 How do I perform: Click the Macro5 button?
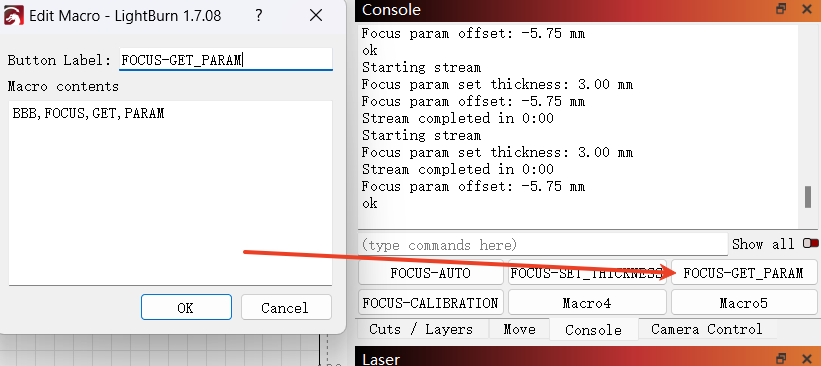[x=743, y=303]
